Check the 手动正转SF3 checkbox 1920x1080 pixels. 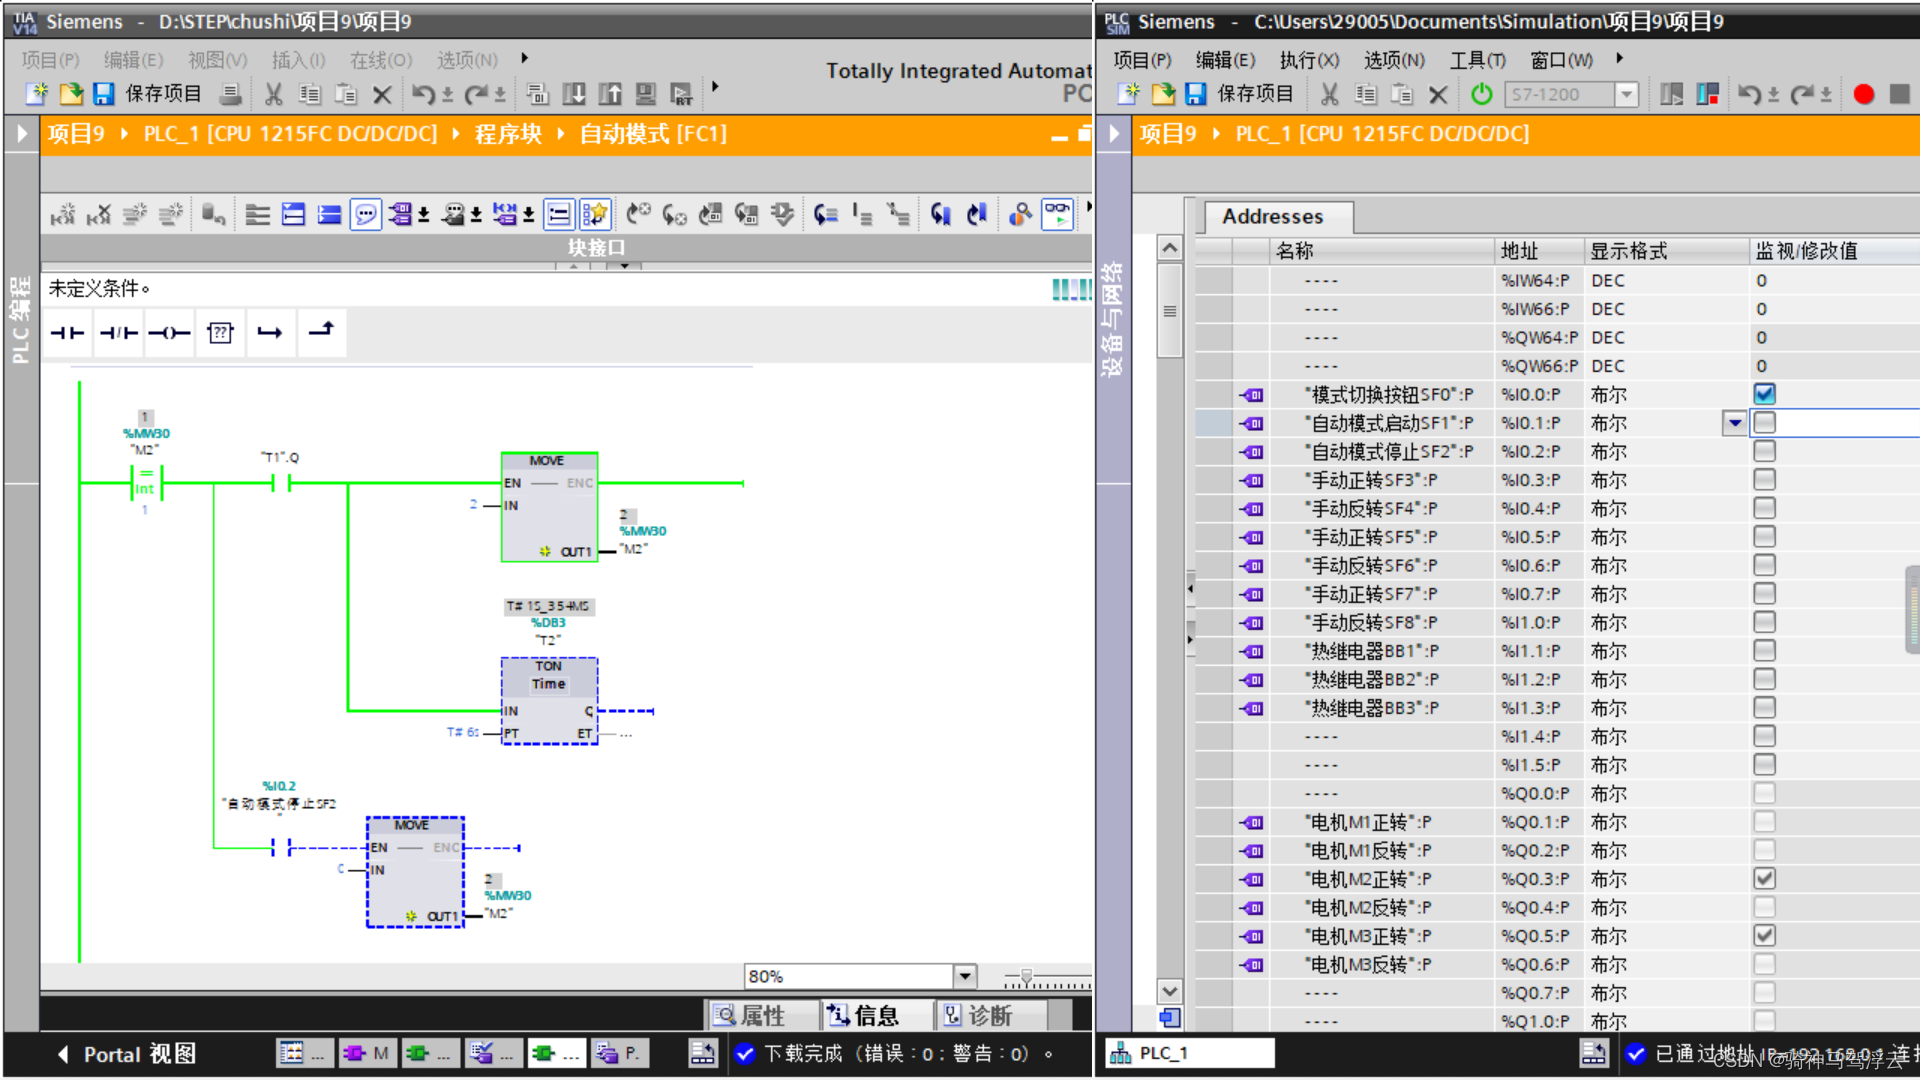[1764, 480]
